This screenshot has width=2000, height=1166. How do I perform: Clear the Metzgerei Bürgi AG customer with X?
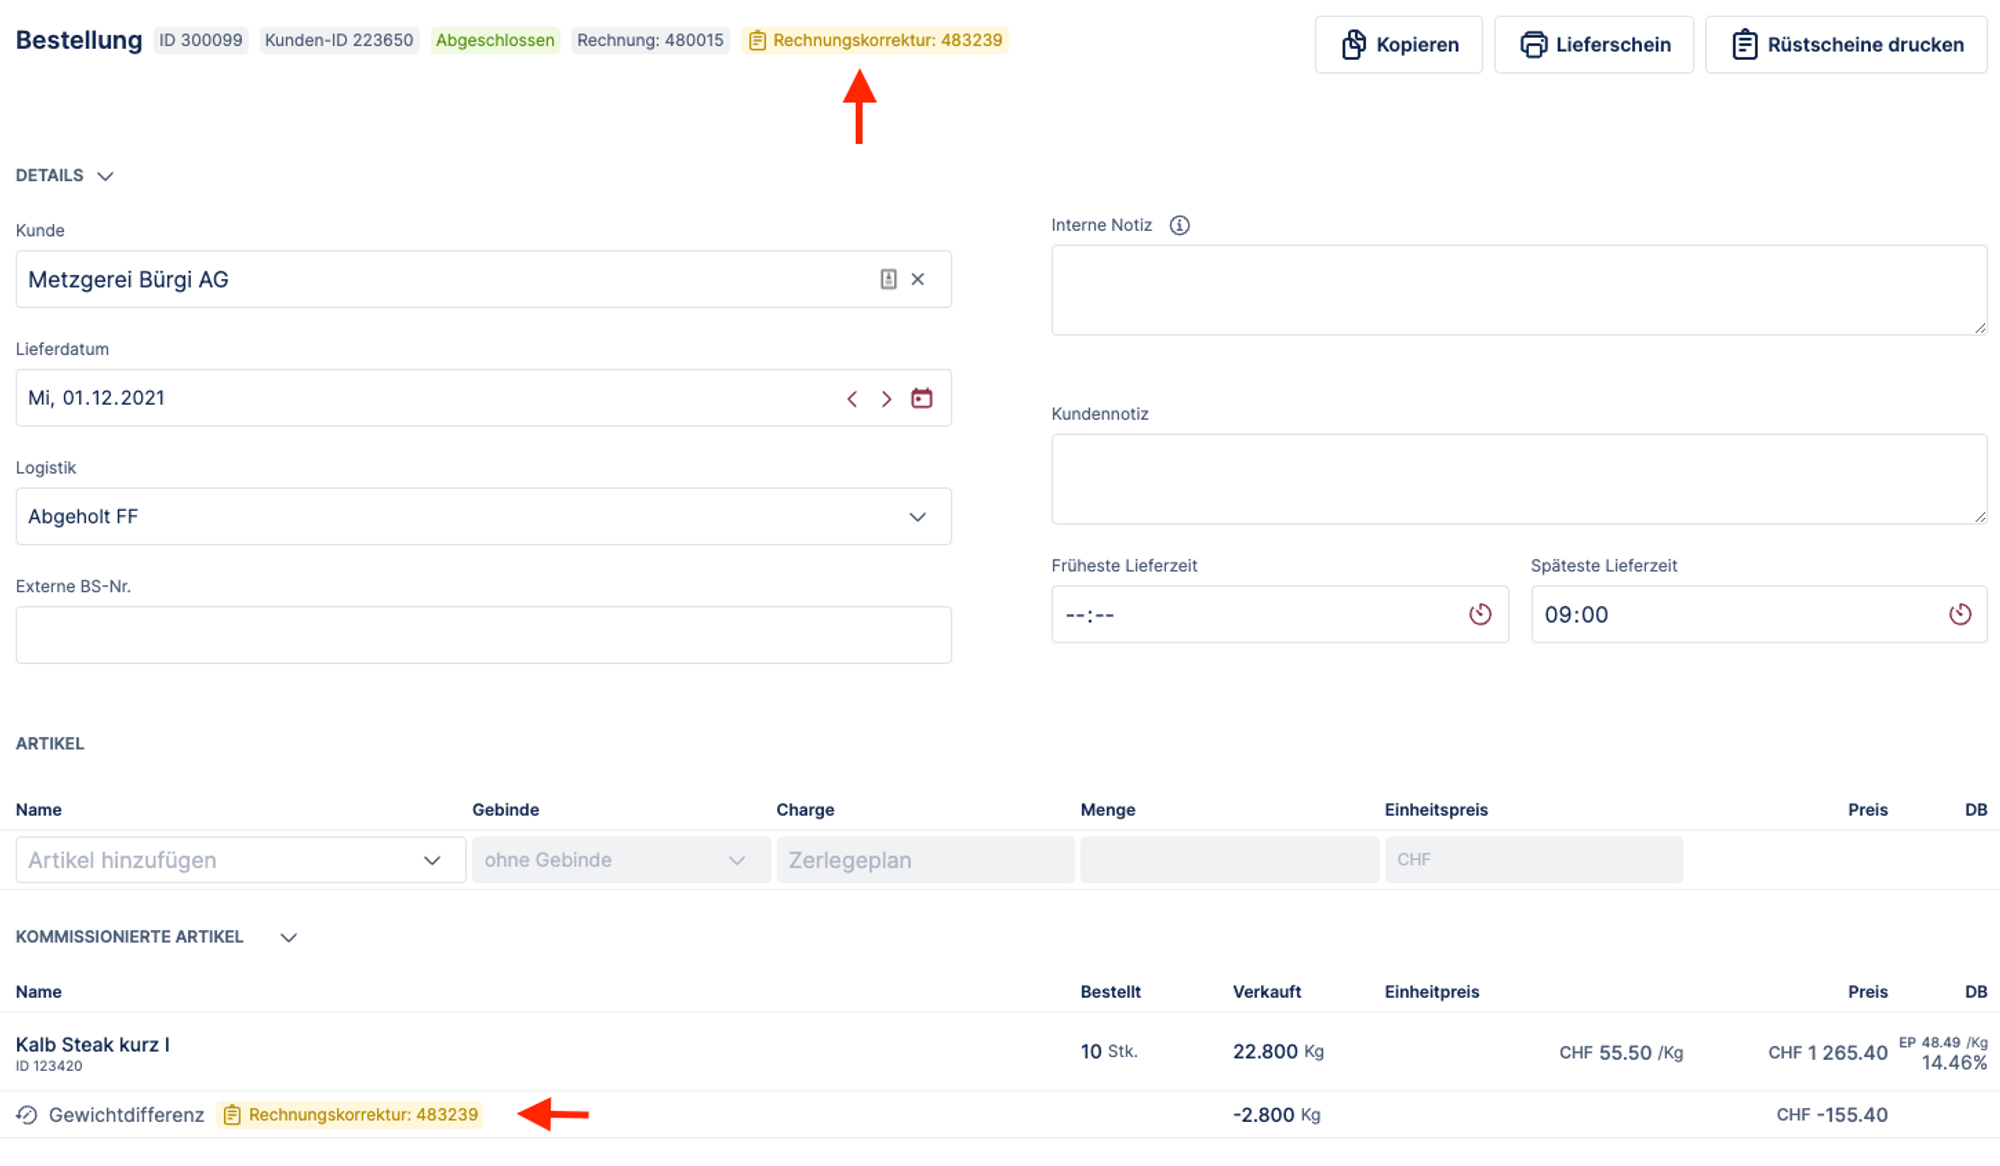(918, 279)
